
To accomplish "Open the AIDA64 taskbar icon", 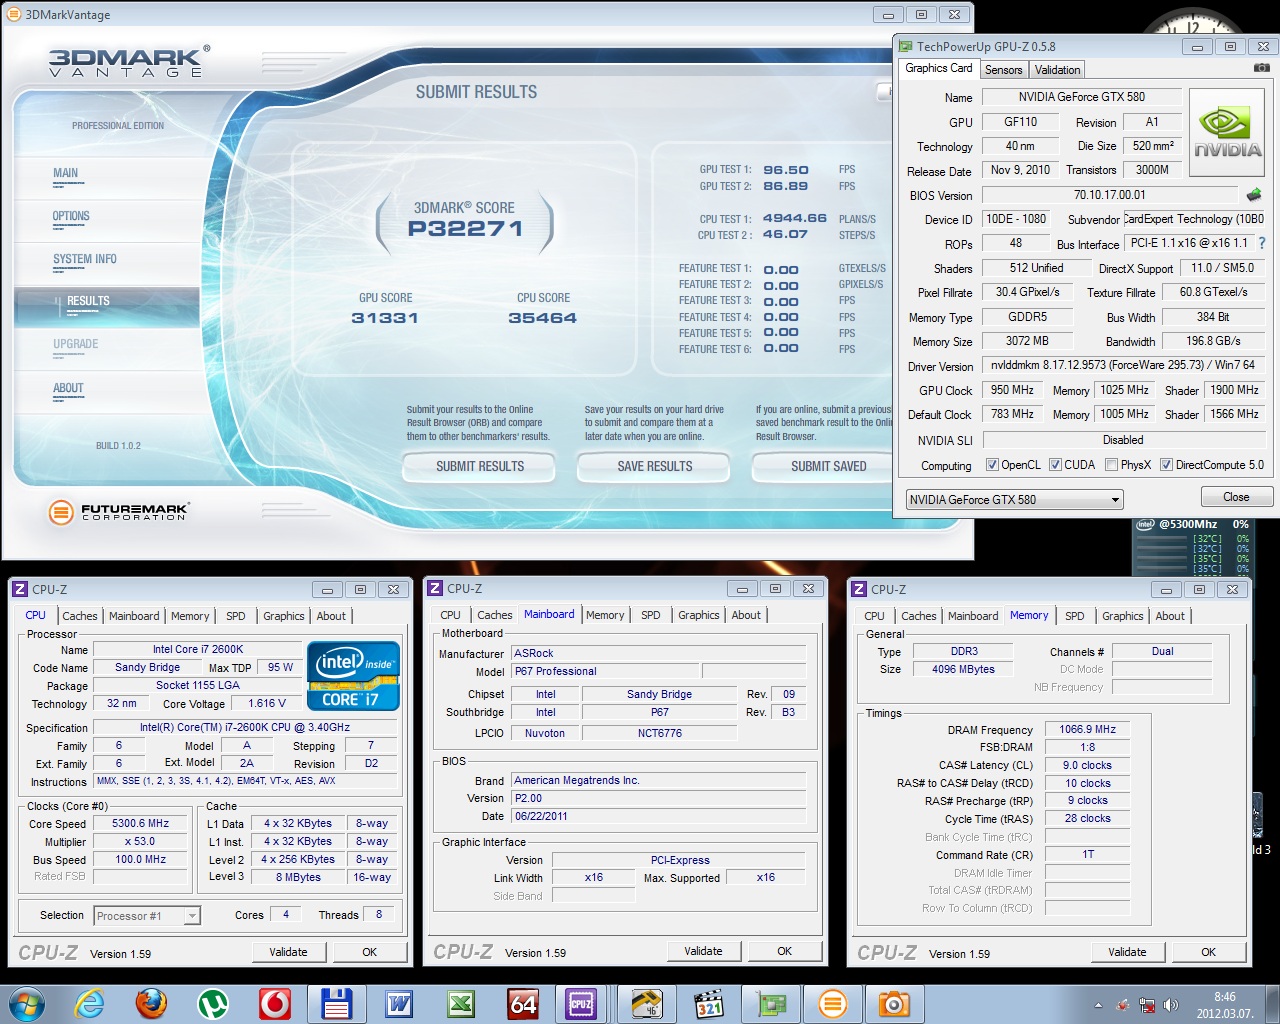I will point(522,1003).
